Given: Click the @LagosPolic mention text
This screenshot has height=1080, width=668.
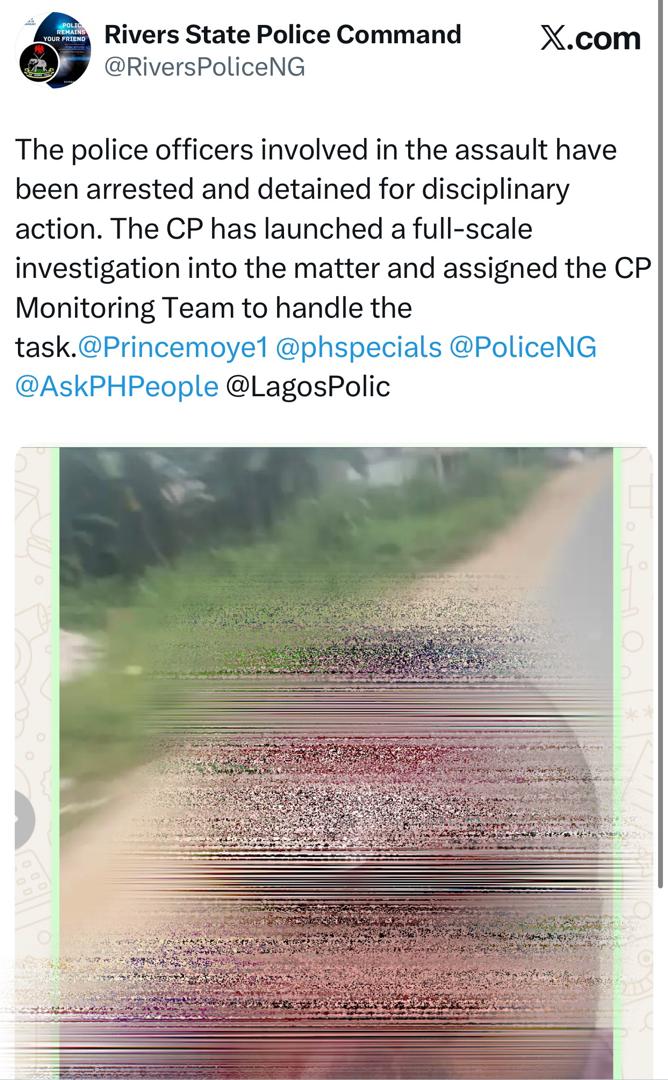Looking at the screenshot, I should [308, 386].
